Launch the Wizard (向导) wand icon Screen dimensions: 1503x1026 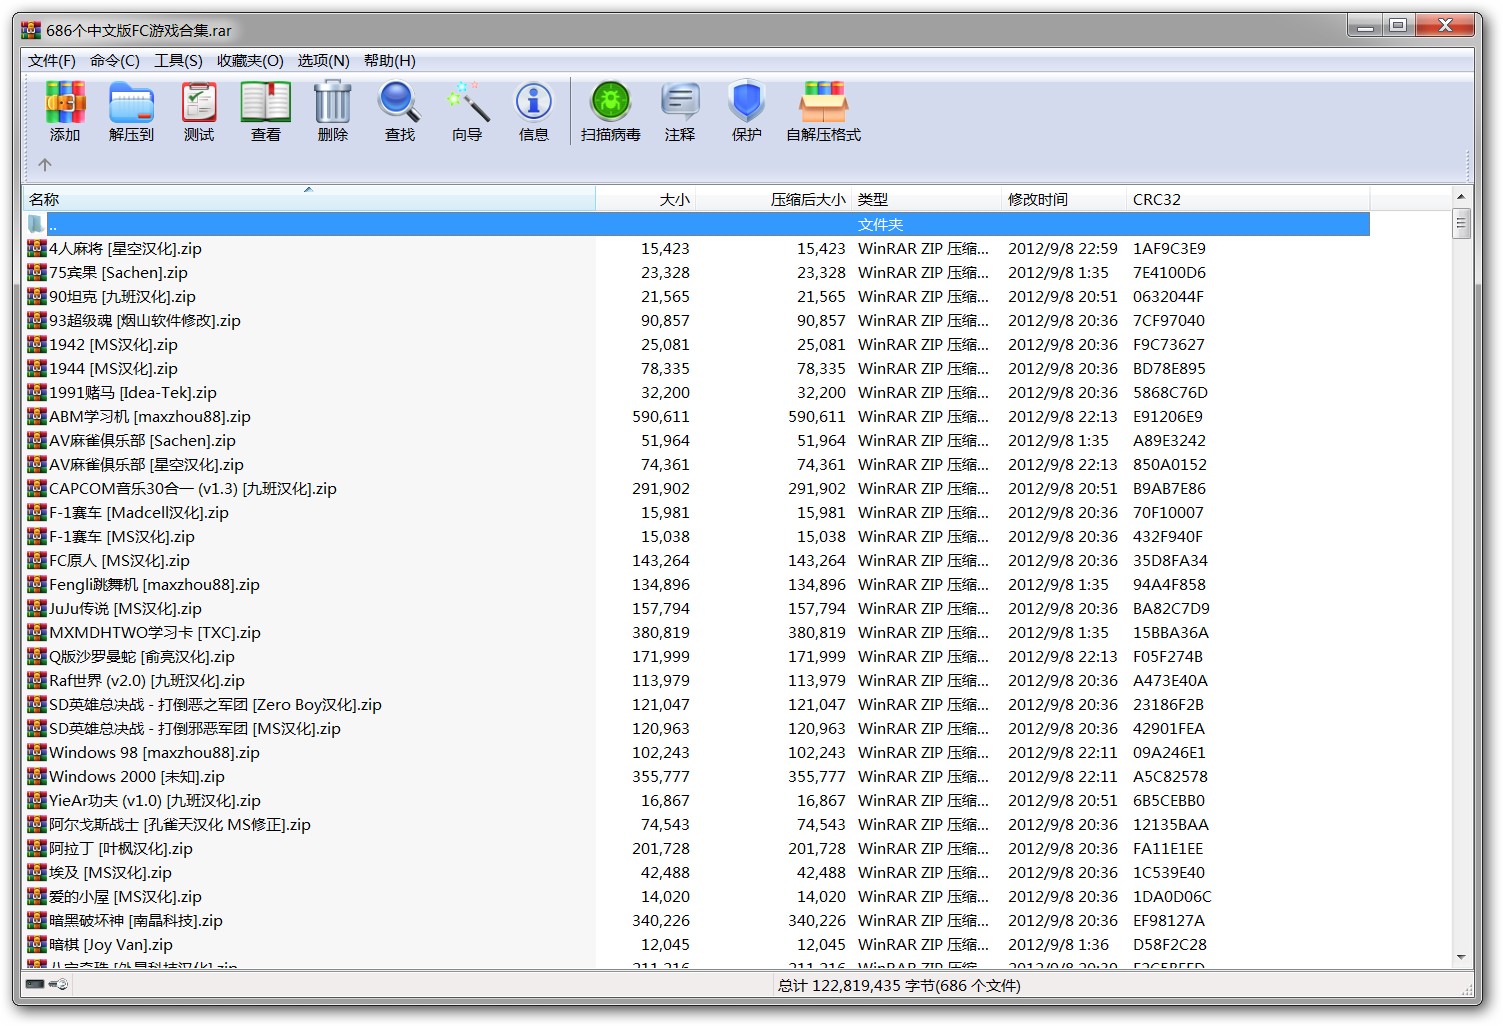[x=467, y=102]
